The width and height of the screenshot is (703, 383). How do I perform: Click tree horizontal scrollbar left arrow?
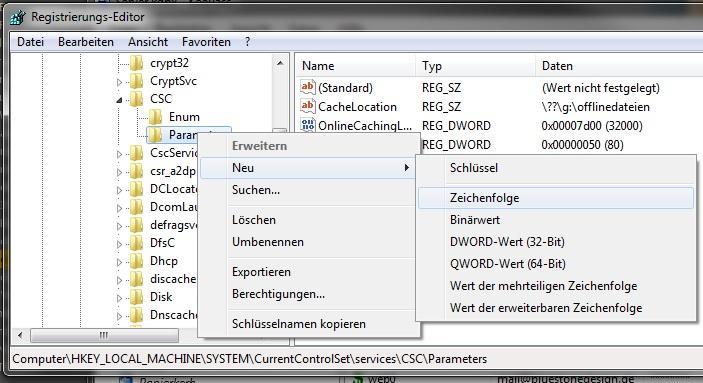point(20,335)
